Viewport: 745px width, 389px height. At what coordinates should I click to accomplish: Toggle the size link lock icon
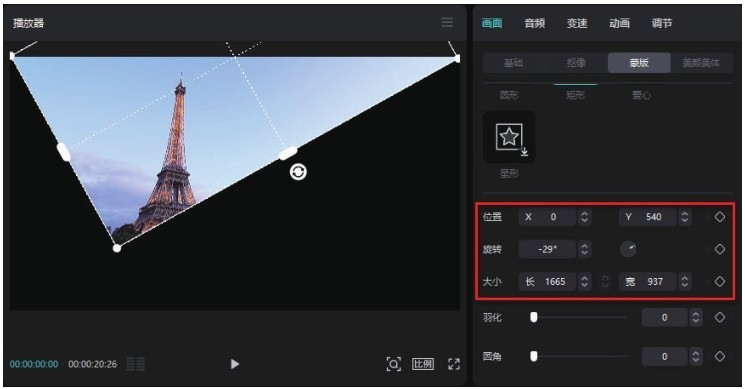(x=605, y=282)
